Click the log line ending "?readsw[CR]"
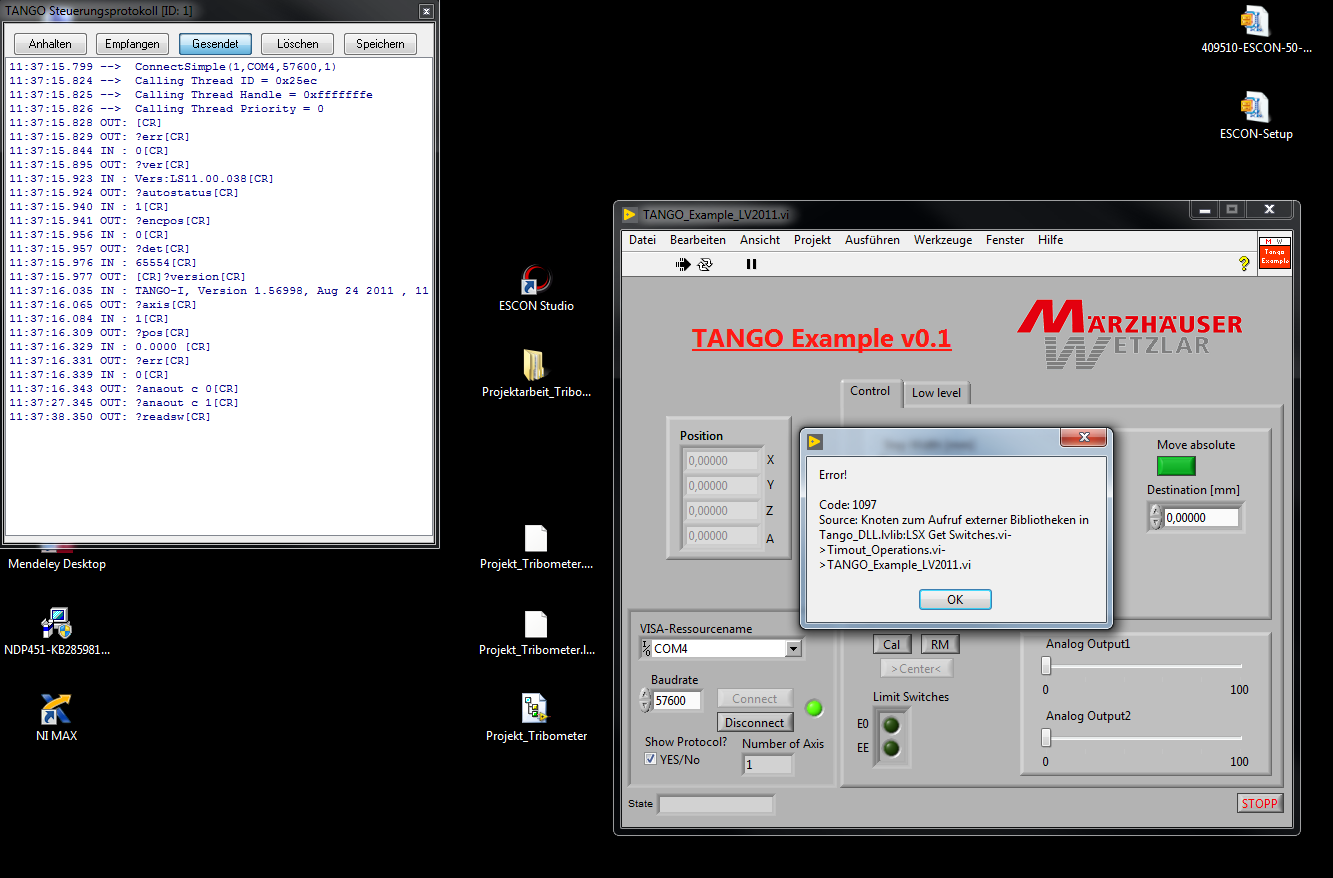Viewport: 1333px width, 878px height. 110,417
